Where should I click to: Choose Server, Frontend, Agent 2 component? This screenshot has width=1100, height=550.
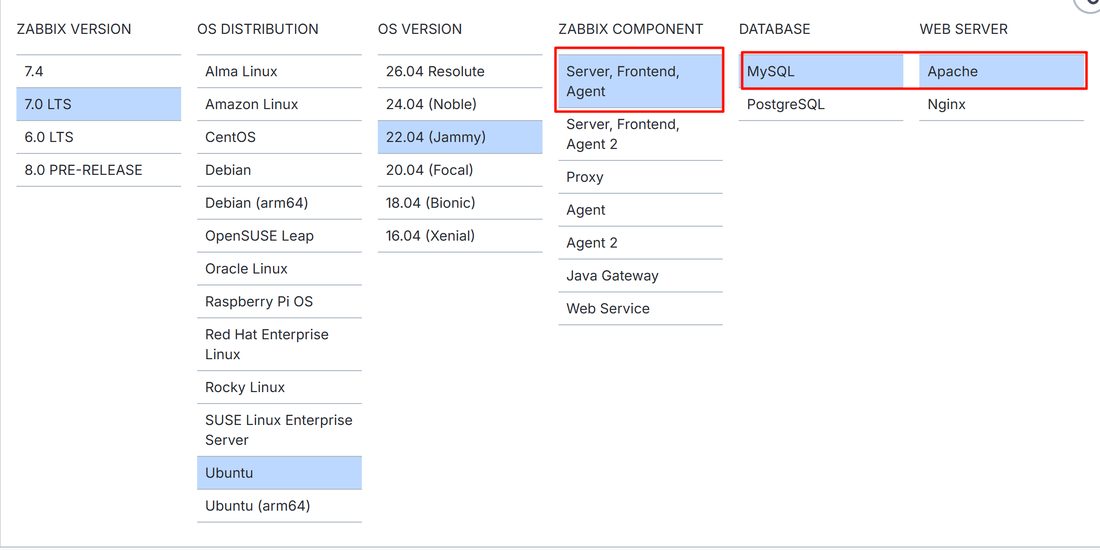[x=640, y=134]
